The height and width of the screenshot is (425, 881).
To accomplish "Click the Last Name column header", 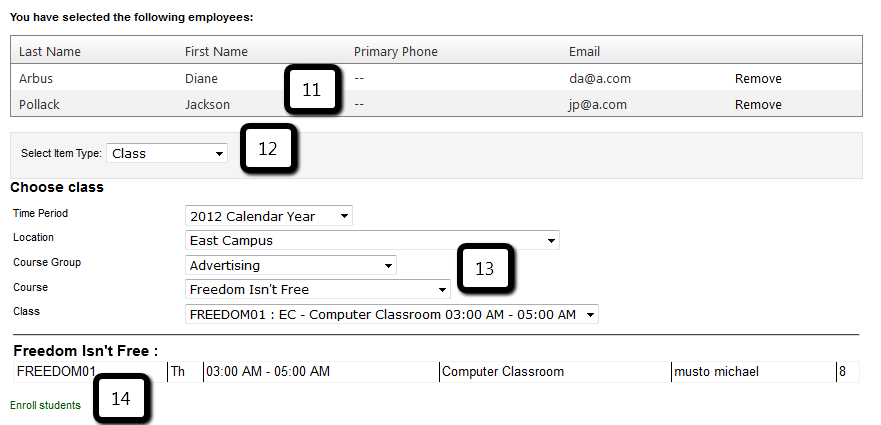I will pos(50,51).
